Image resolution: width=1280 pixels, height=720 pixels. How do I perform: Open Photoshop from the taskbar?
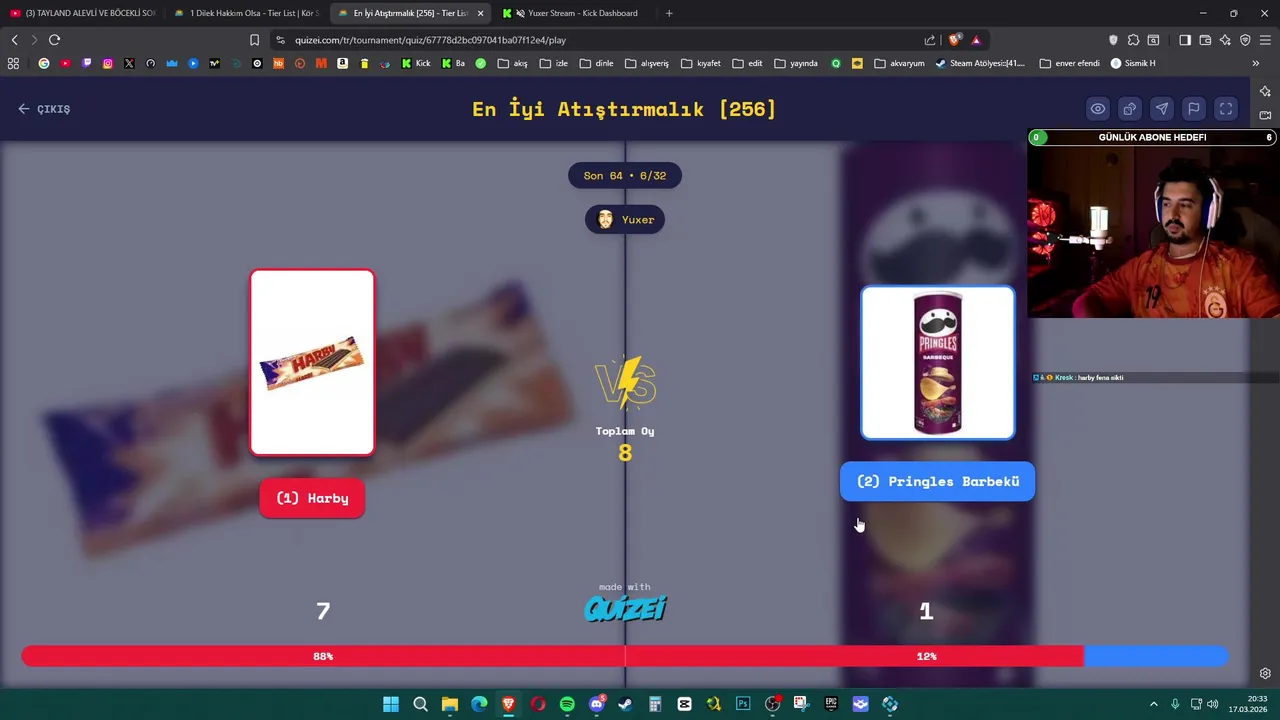743,704
